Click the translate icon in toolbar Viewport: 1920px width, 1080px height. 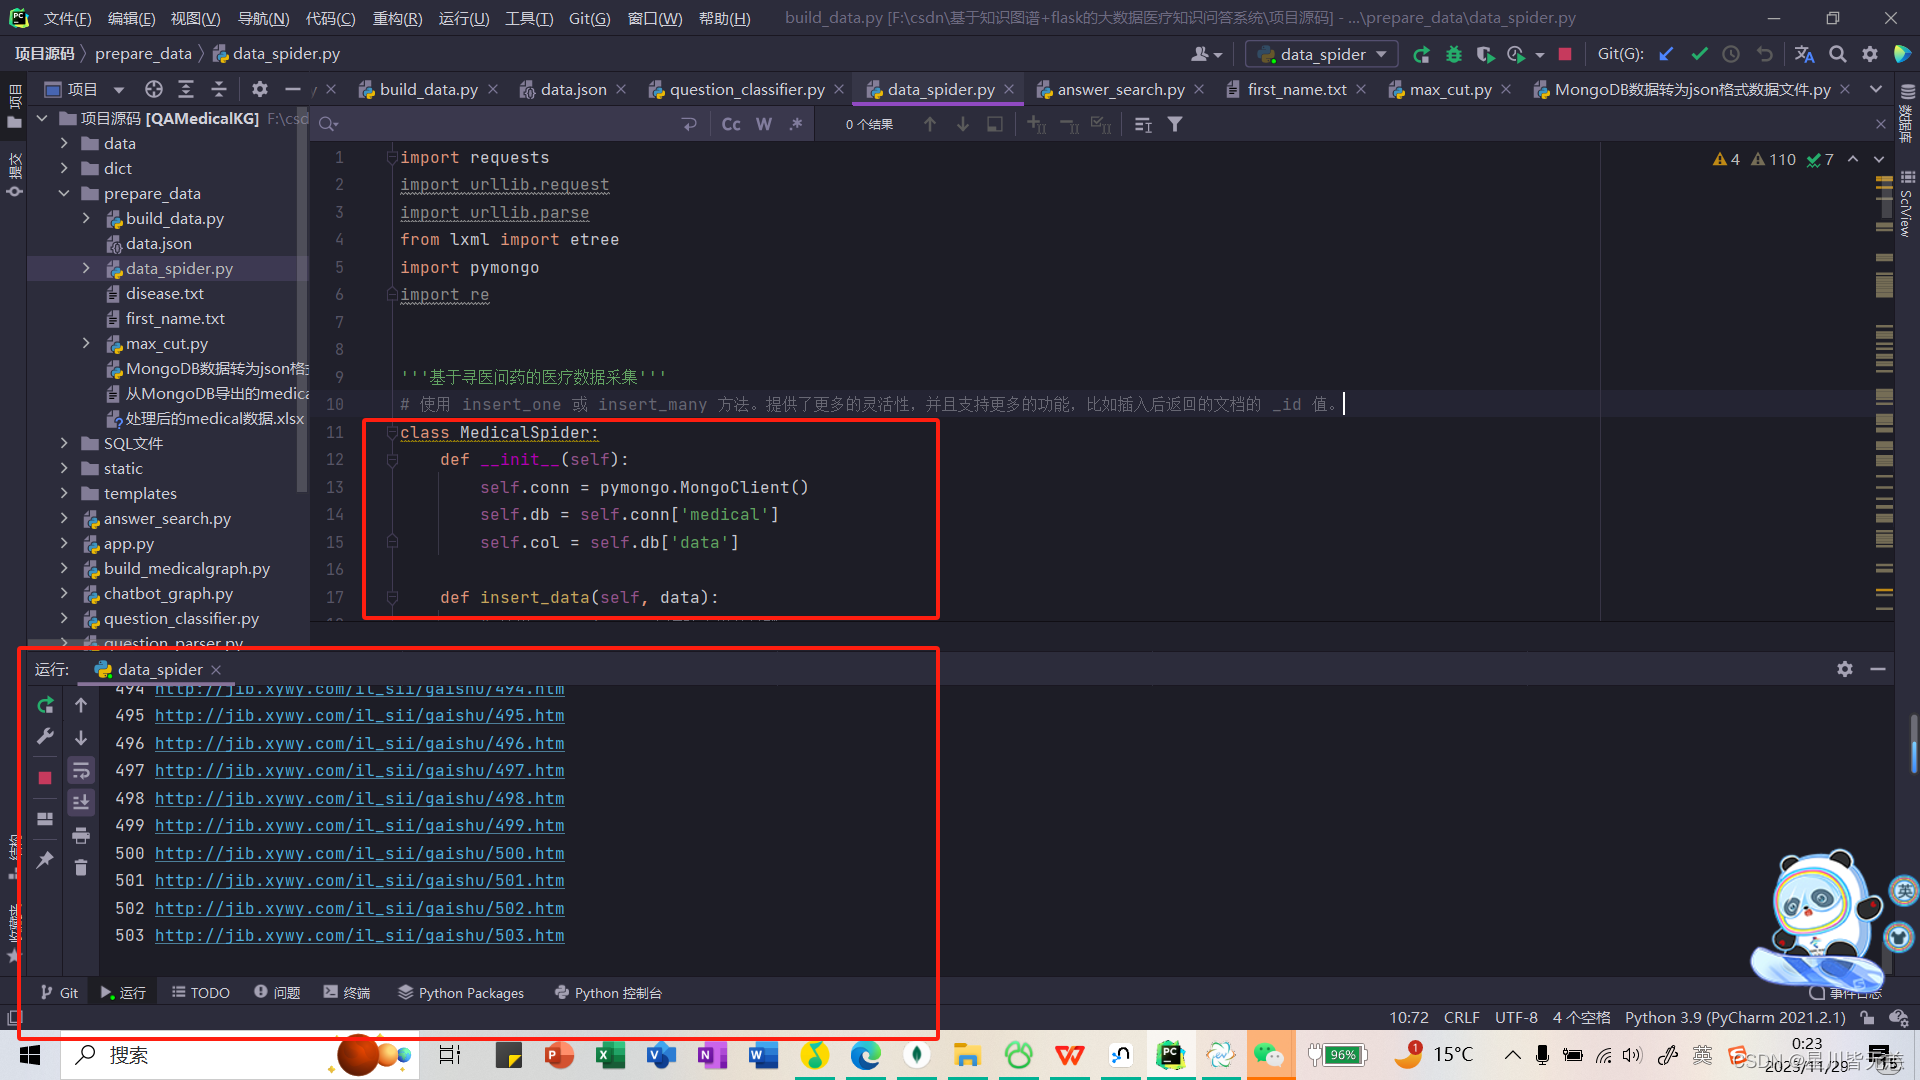(x=1804, y=54)
